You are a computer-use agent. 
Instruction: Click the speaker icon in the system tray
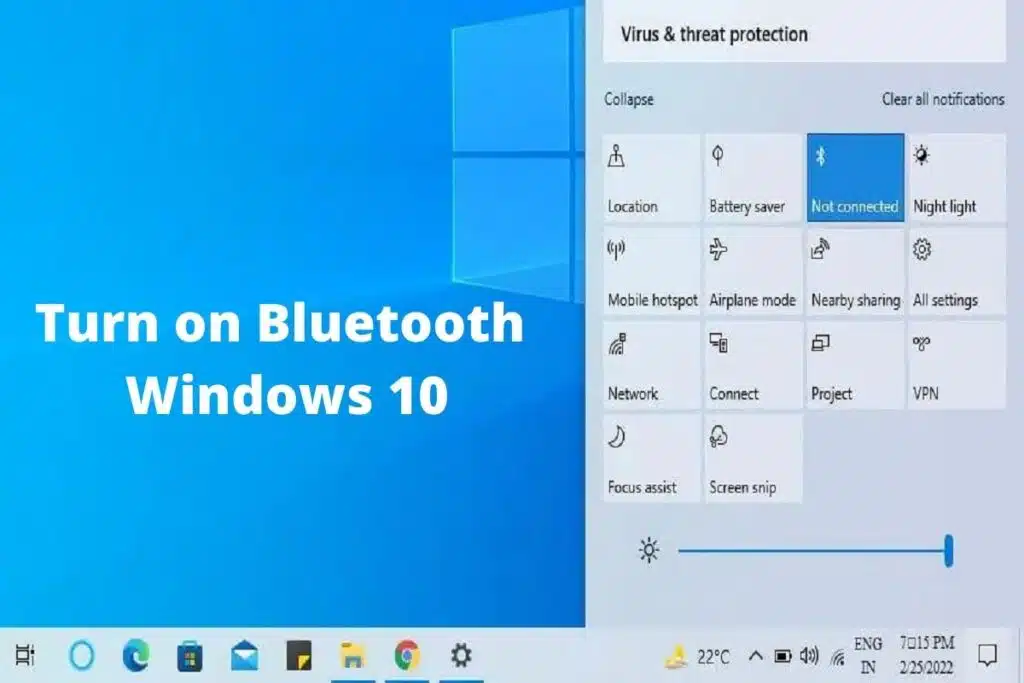[808, 657]
